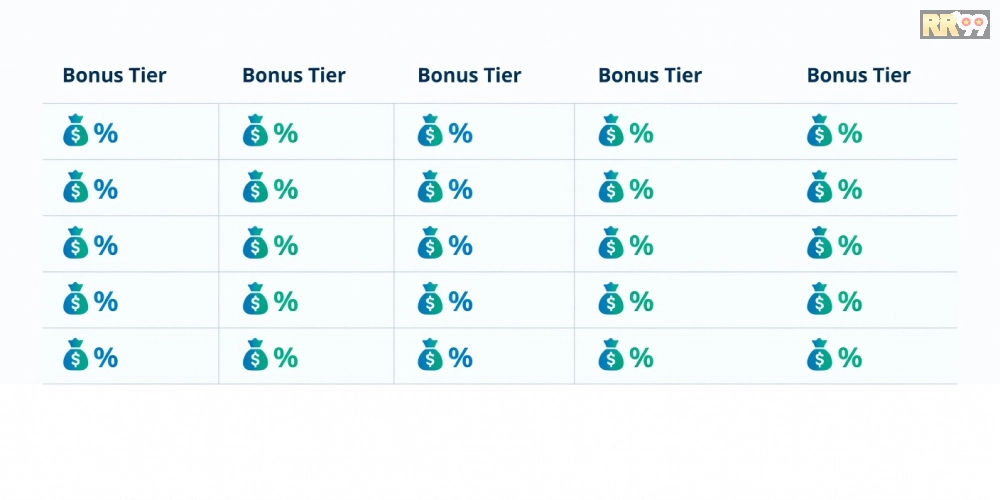This screenshot has height=500, width=1000.
Task: Click the fifth Bonus Tier column header
Action: click(x=859, y=75)
